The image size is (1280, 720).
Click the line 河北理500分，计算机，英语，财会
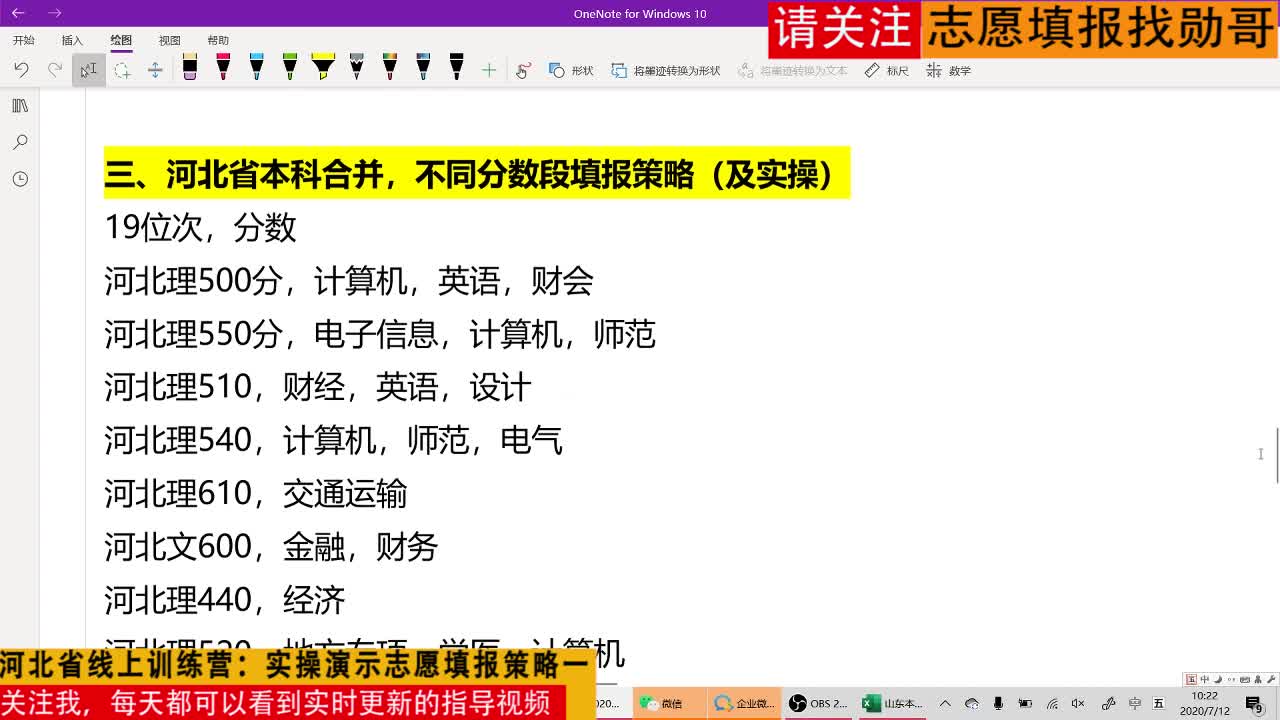click(x=349, y=281)
